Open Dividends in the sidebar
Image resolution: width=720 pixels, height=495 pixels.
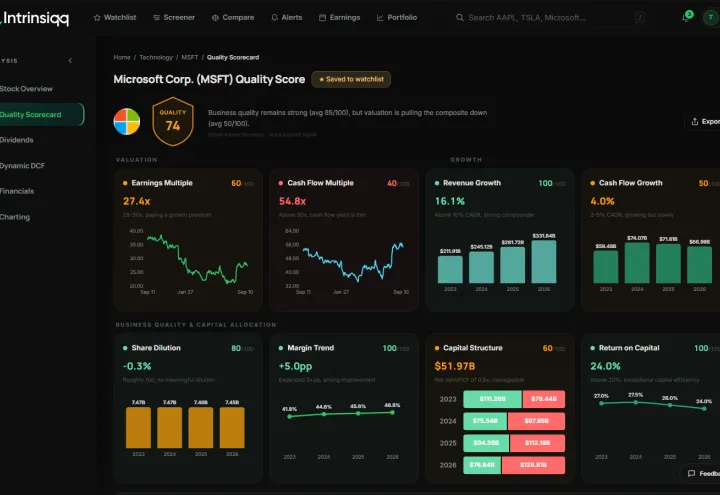17,140
